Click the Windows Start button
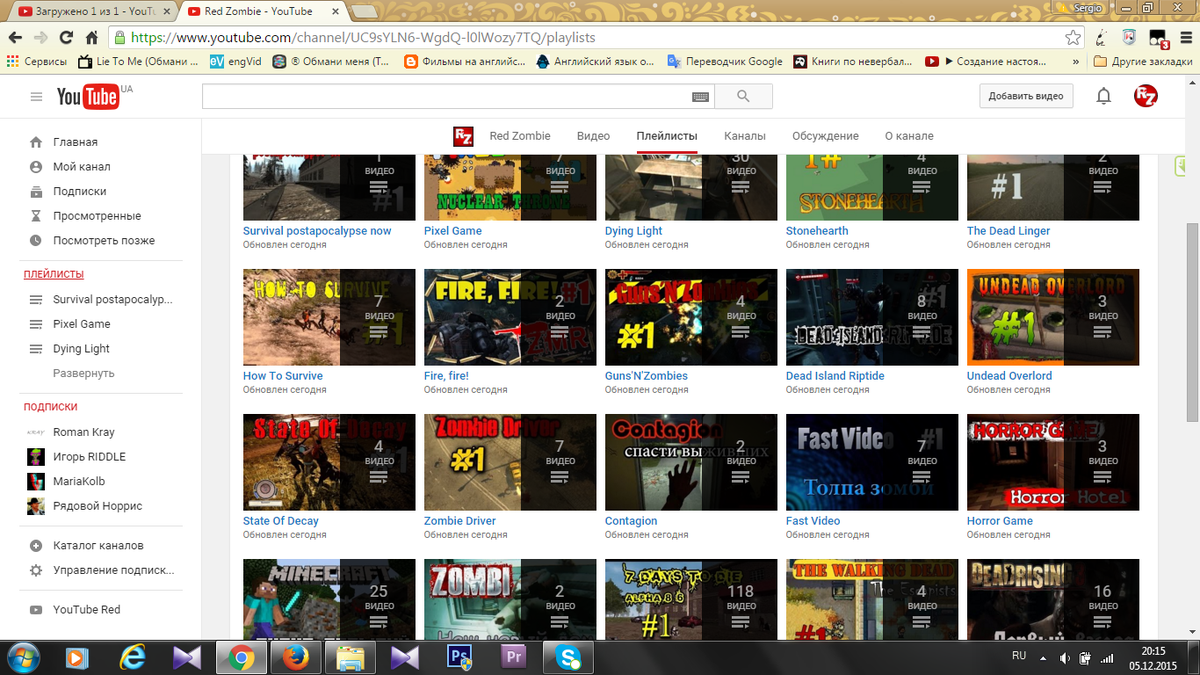Image resolution: width=1200 pixels, height=675 pixels. 22,657
